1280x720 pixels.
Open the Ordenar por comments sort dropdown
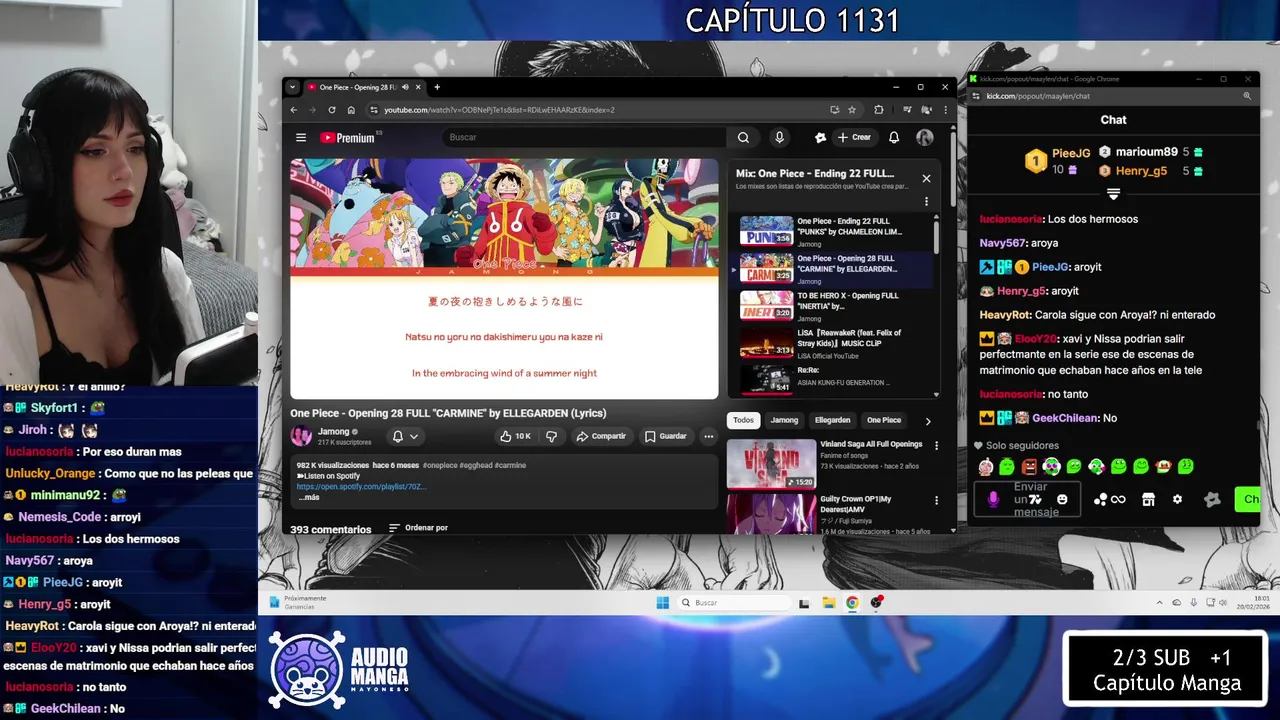[x=418, y=528]
